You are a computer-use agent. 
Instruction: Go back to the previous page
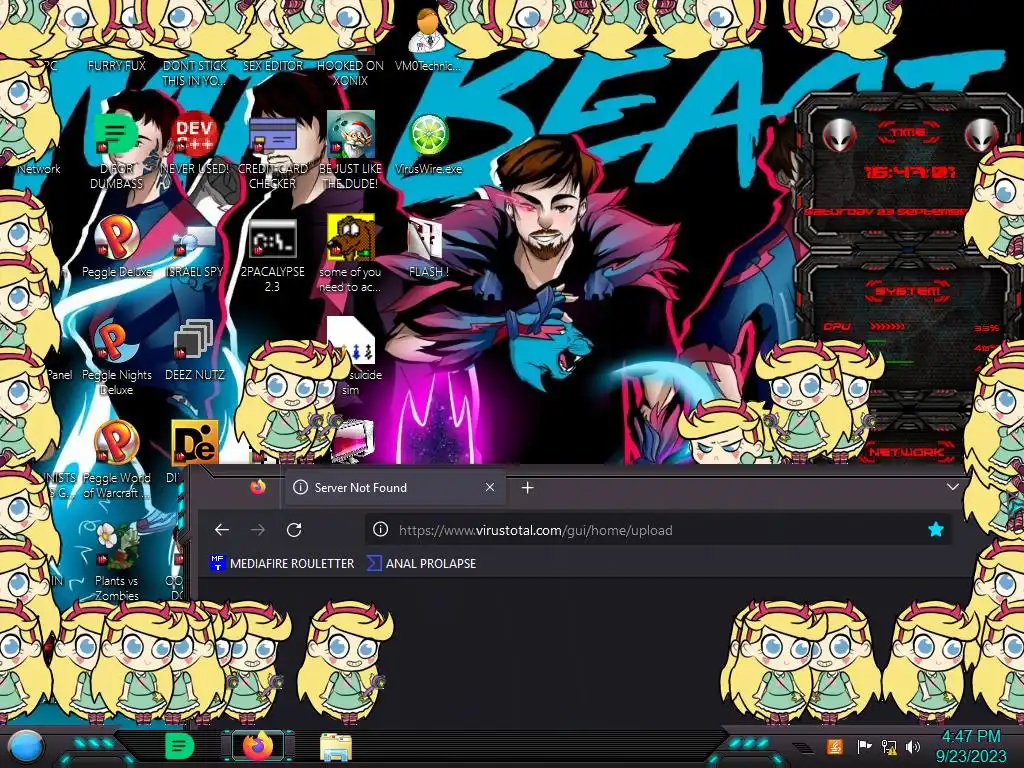click(x=222, y=530)
